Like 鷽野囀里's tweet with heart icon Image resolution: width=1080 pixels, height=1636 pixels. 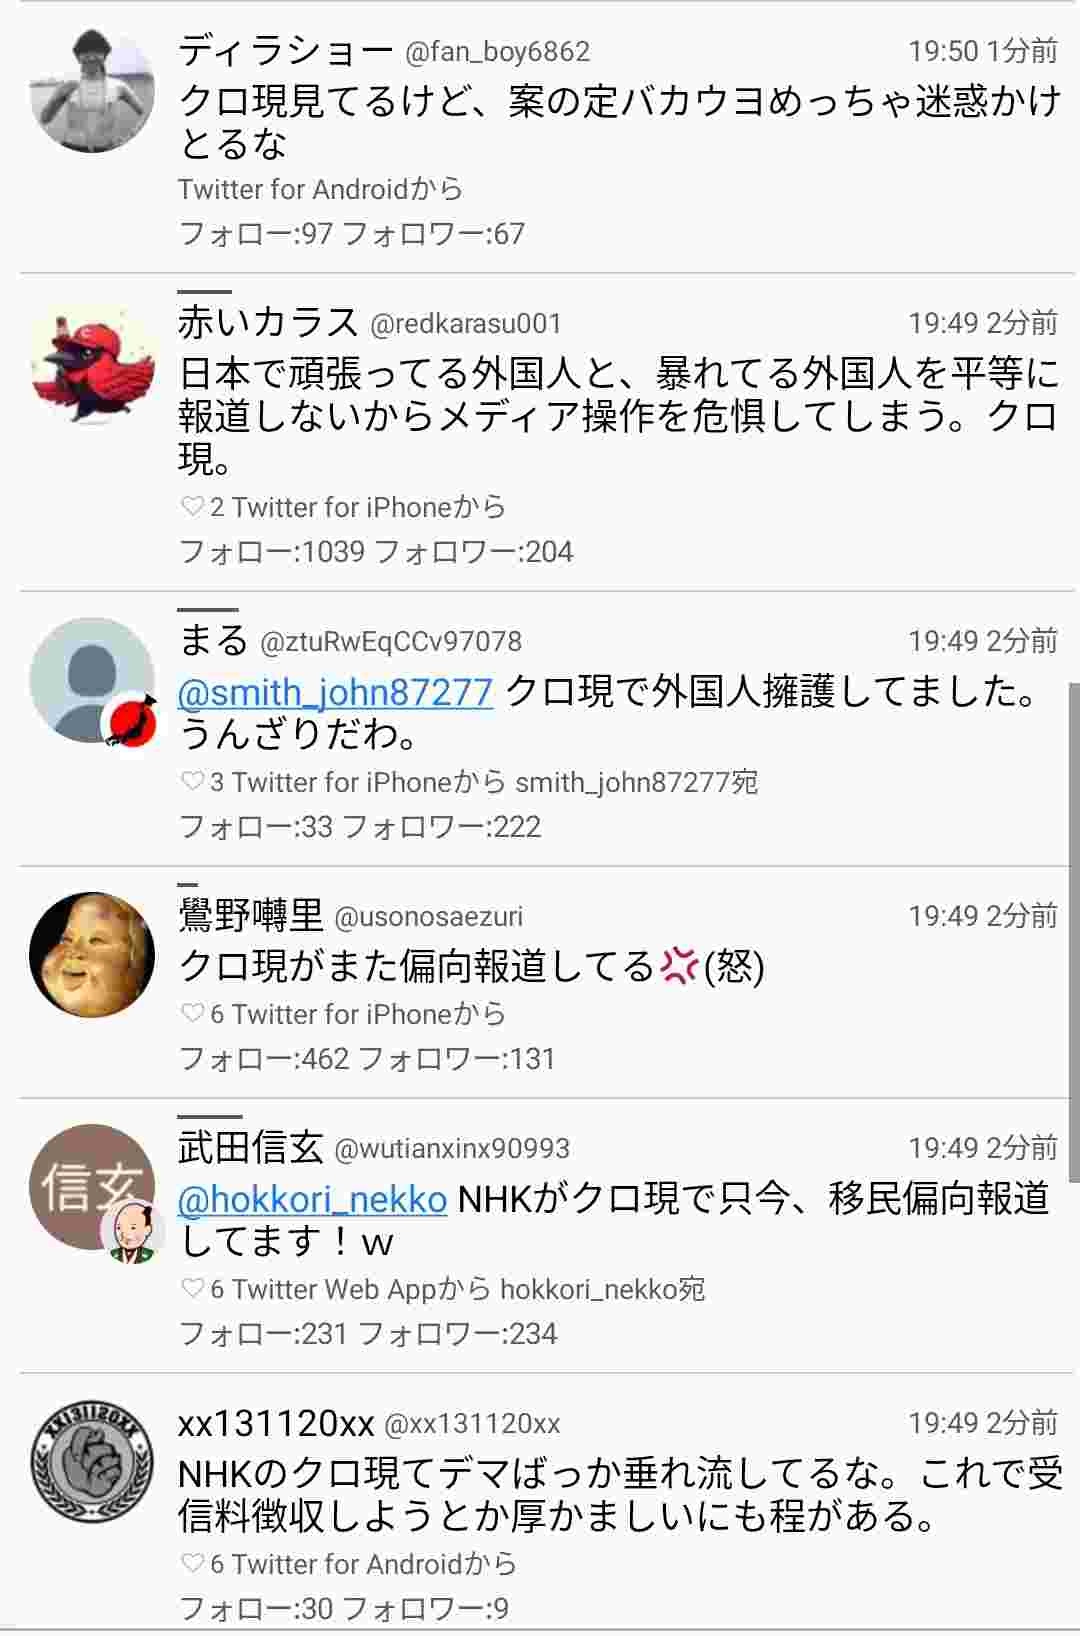tap(192, 1014)
